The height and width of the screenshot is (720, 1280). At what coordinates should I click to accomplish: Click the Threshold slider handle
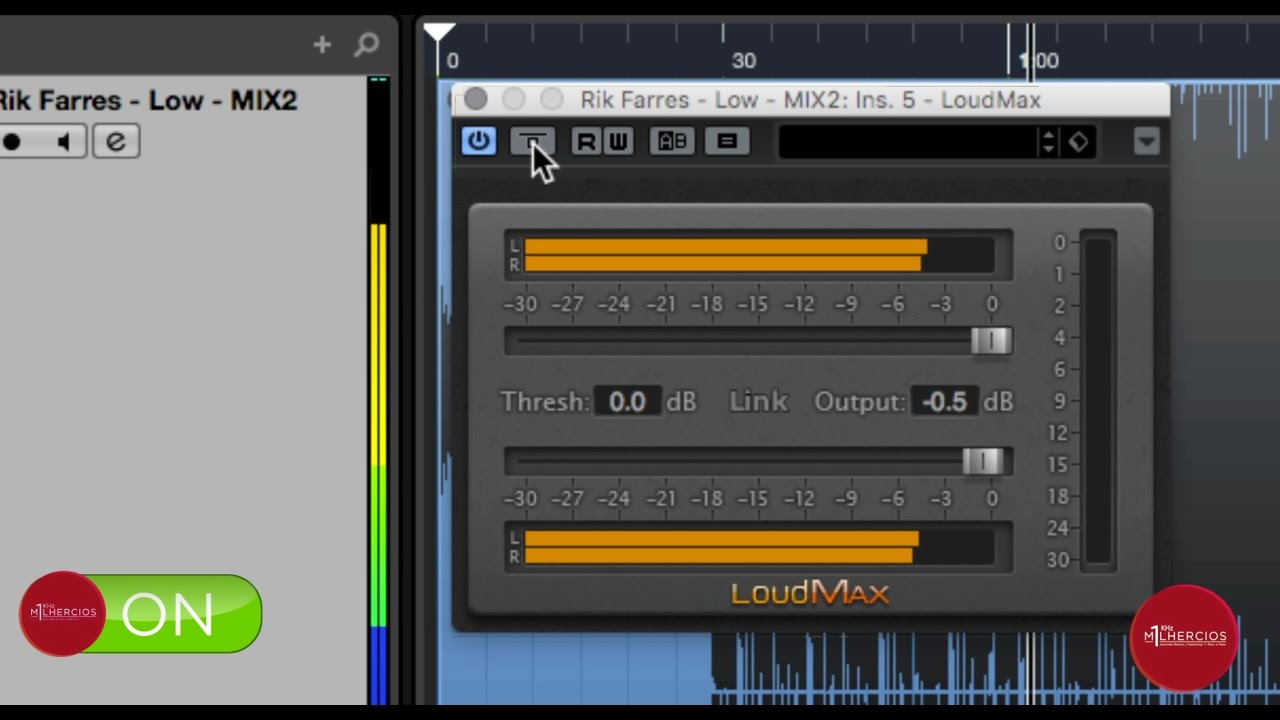pyautogui.click(x=991, y=341)
